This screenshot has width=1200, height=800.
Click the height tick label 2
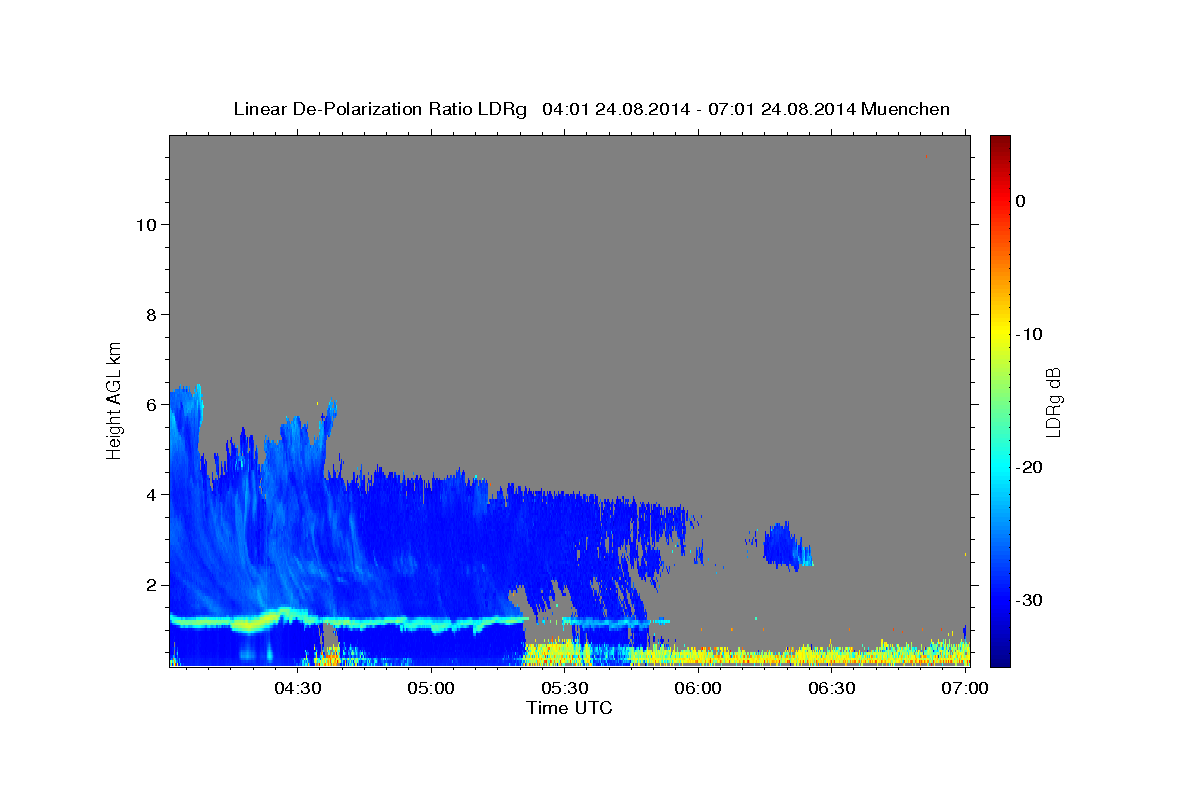[x=151, y=585]
